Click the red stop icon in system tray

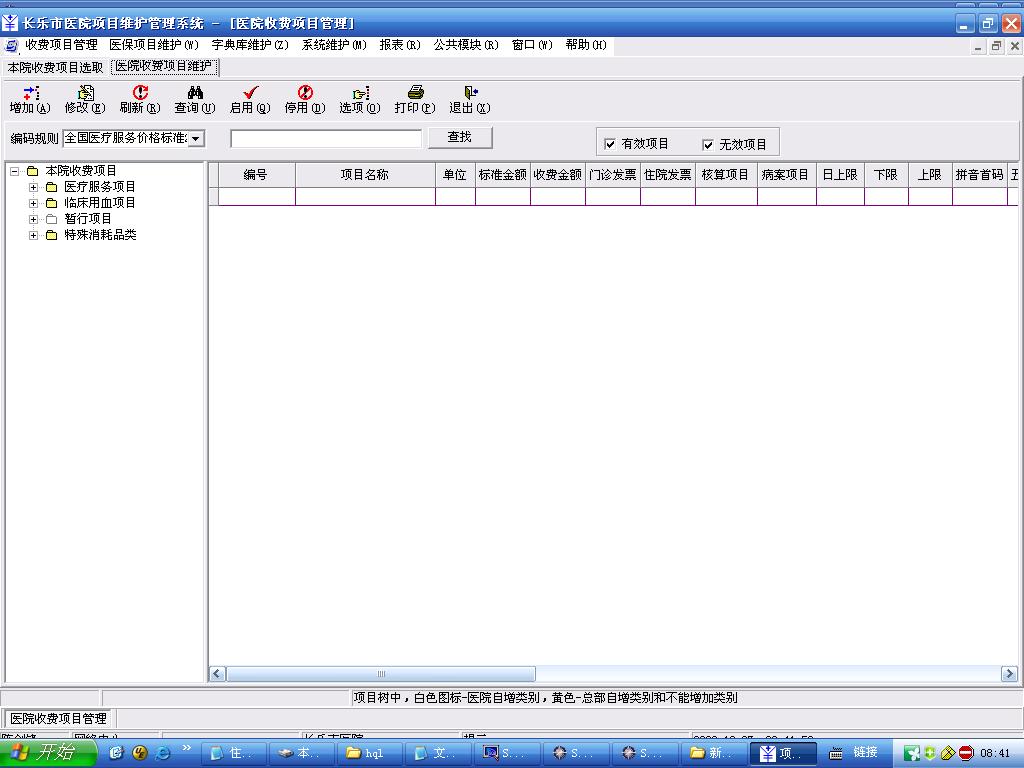click(966, 753)
